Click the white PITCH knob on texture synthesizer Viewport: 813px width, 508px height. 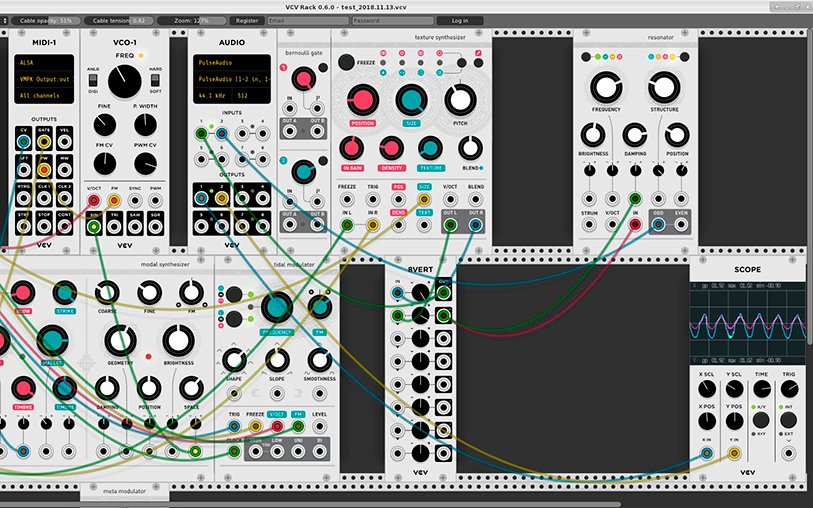(x=458, y=99)
